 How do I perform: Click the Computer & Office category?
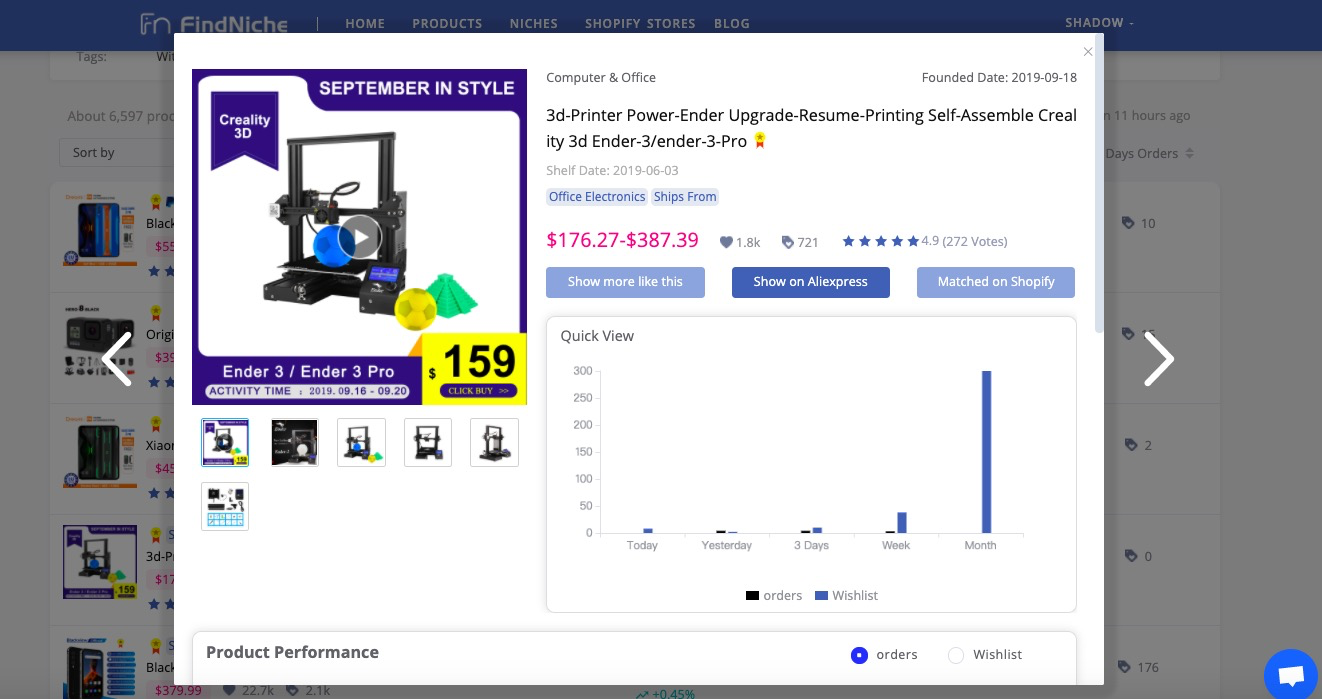tap(601, 77)
